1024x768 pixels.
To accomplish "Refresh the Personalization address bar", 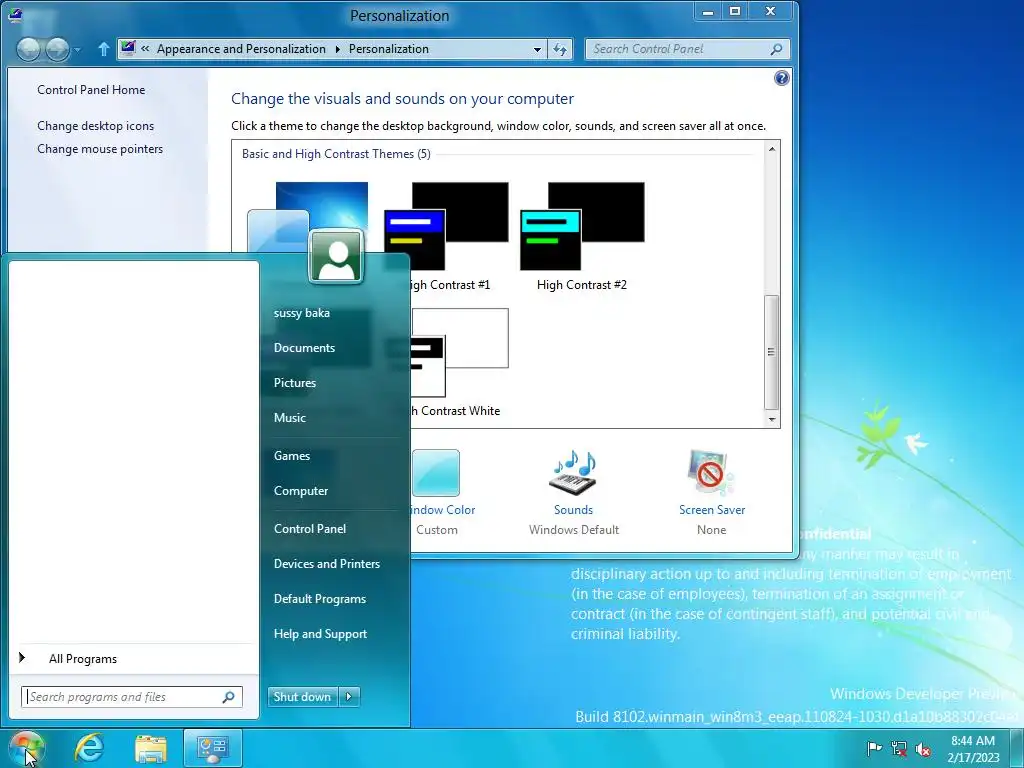I will point(560,49).
